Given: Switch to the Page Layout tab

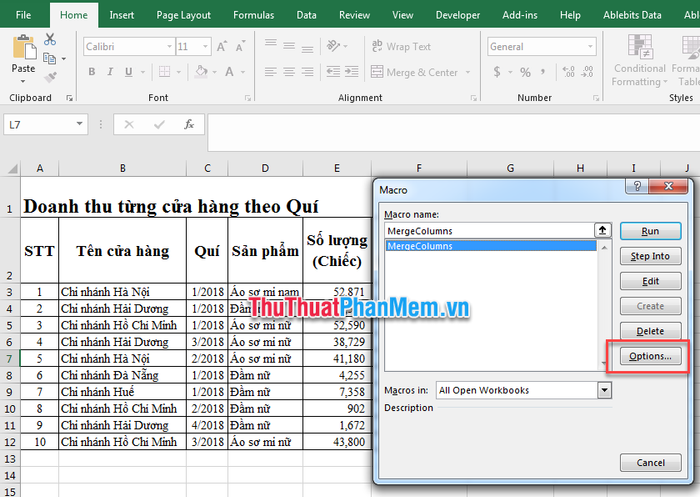Looking at the screenshot, I should [x=183, y=15].
